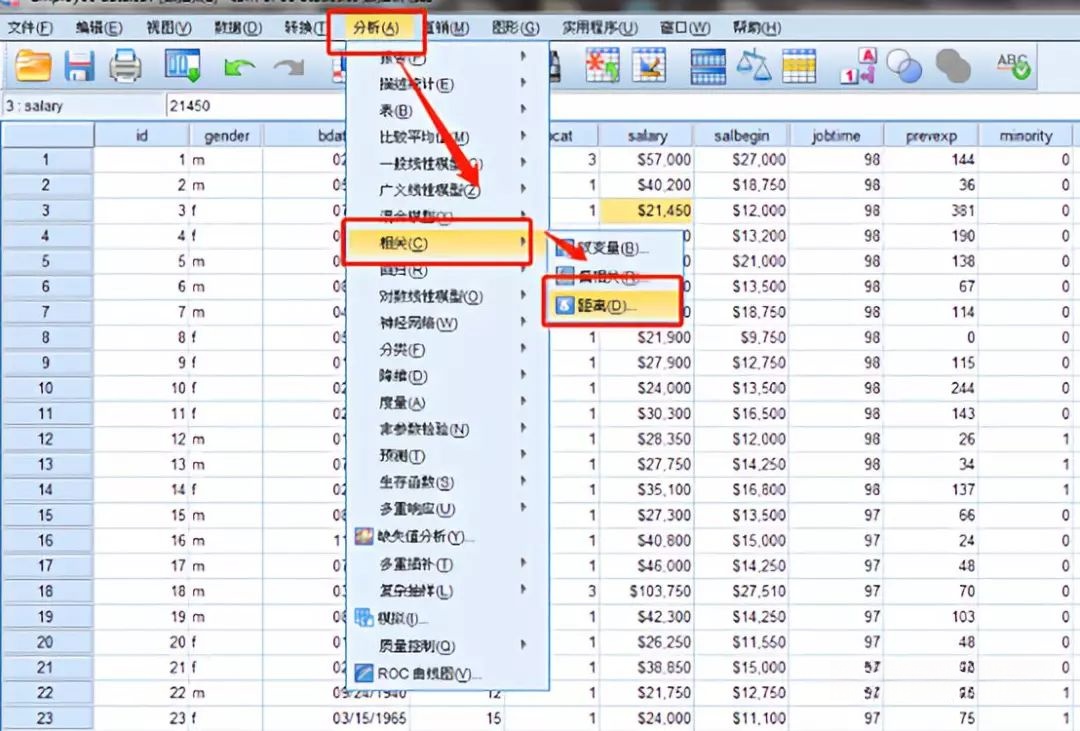Open the 图形(G) menu

click(x=515, y=28)
